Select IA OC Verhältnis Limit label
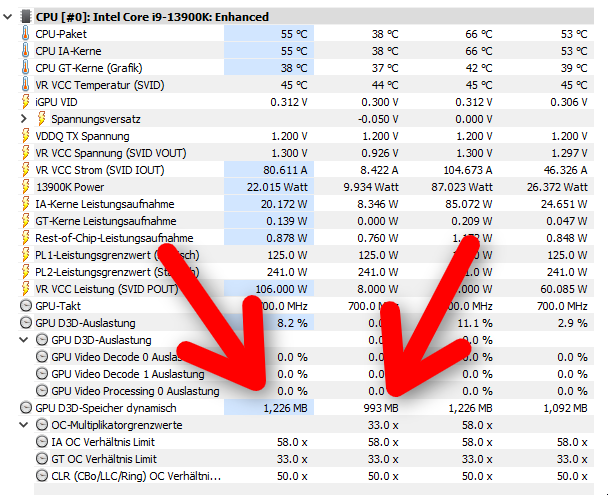Viewport: 608px width, 495px height. click(103, 442)
